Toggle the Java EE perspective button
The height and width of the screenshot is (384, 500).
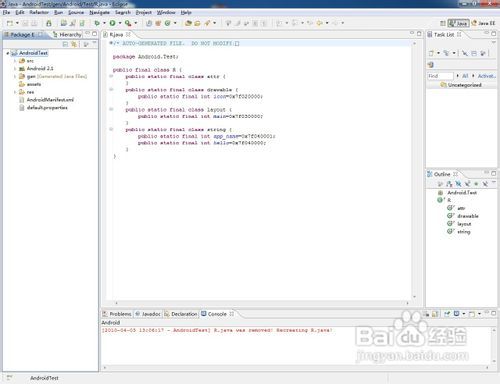[483, 23]
